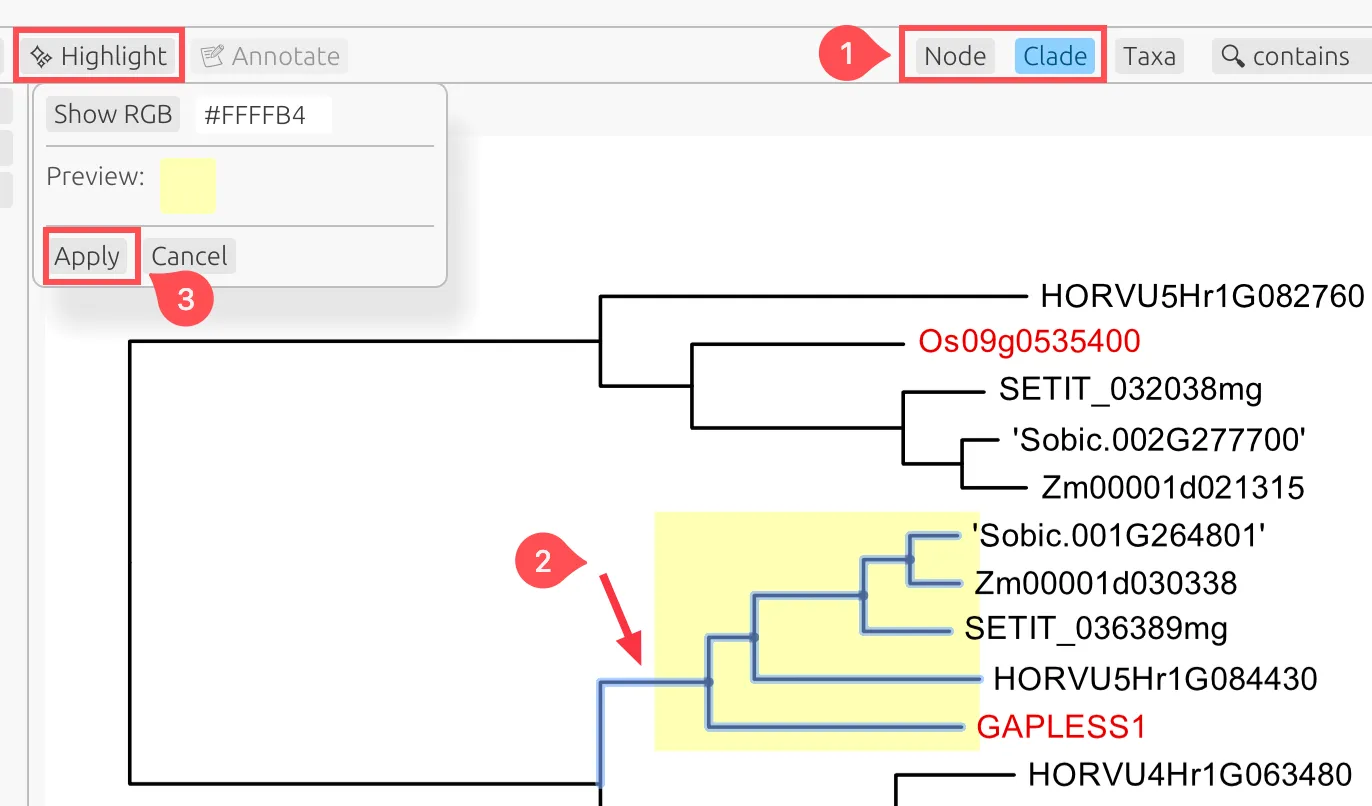Select the GAPLESS1 taxon label
Image resolution: width=1372 pixels, height=806 pixels.
[x=1061, y=726]
